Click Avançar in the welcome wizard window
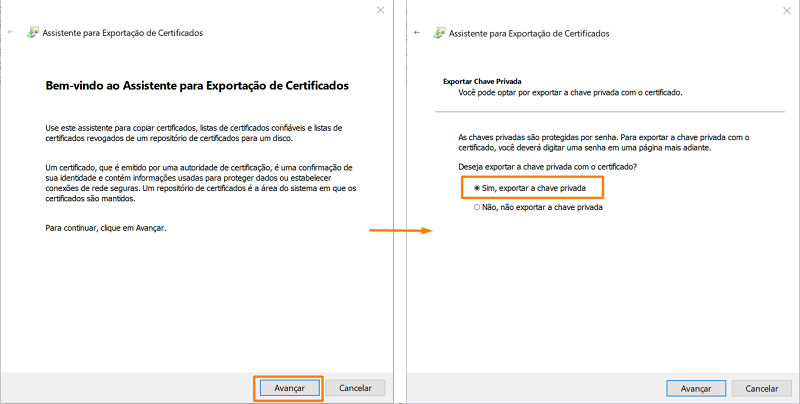The image size is (800, 404). pos(289,388)
